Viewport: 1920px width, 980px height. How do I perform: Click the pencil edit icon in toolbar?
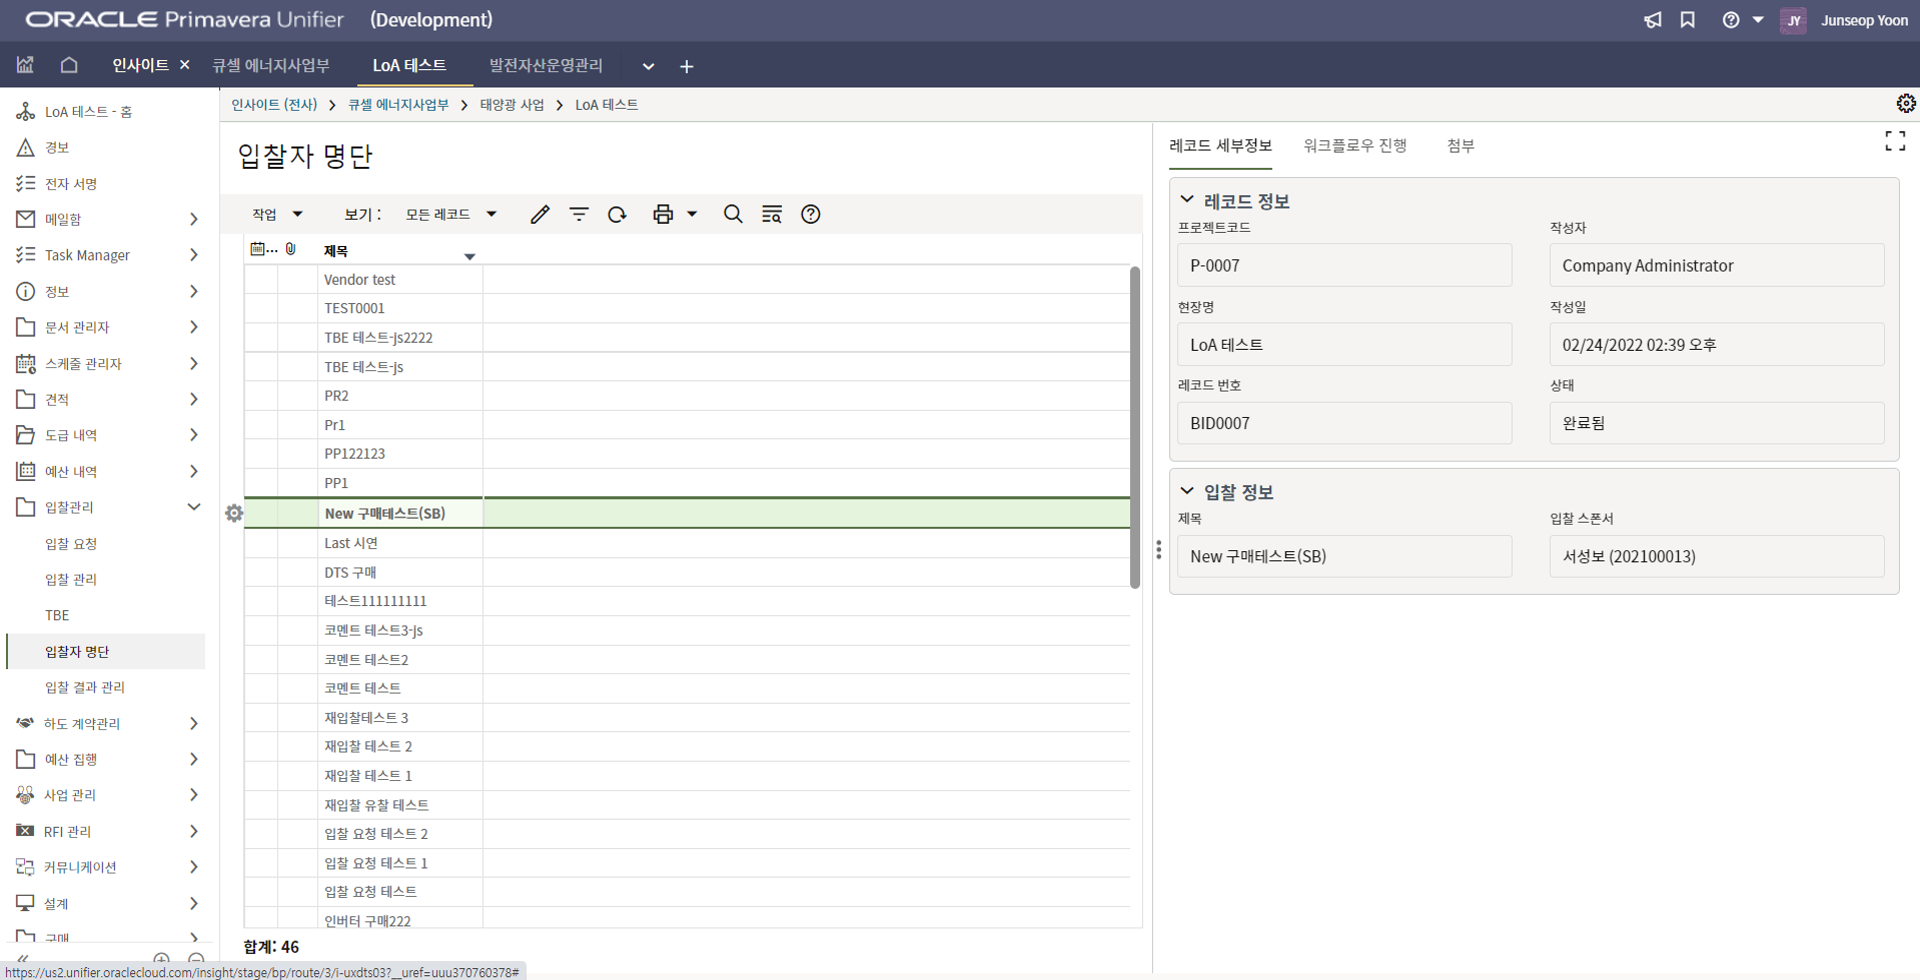tap(540, 214)
